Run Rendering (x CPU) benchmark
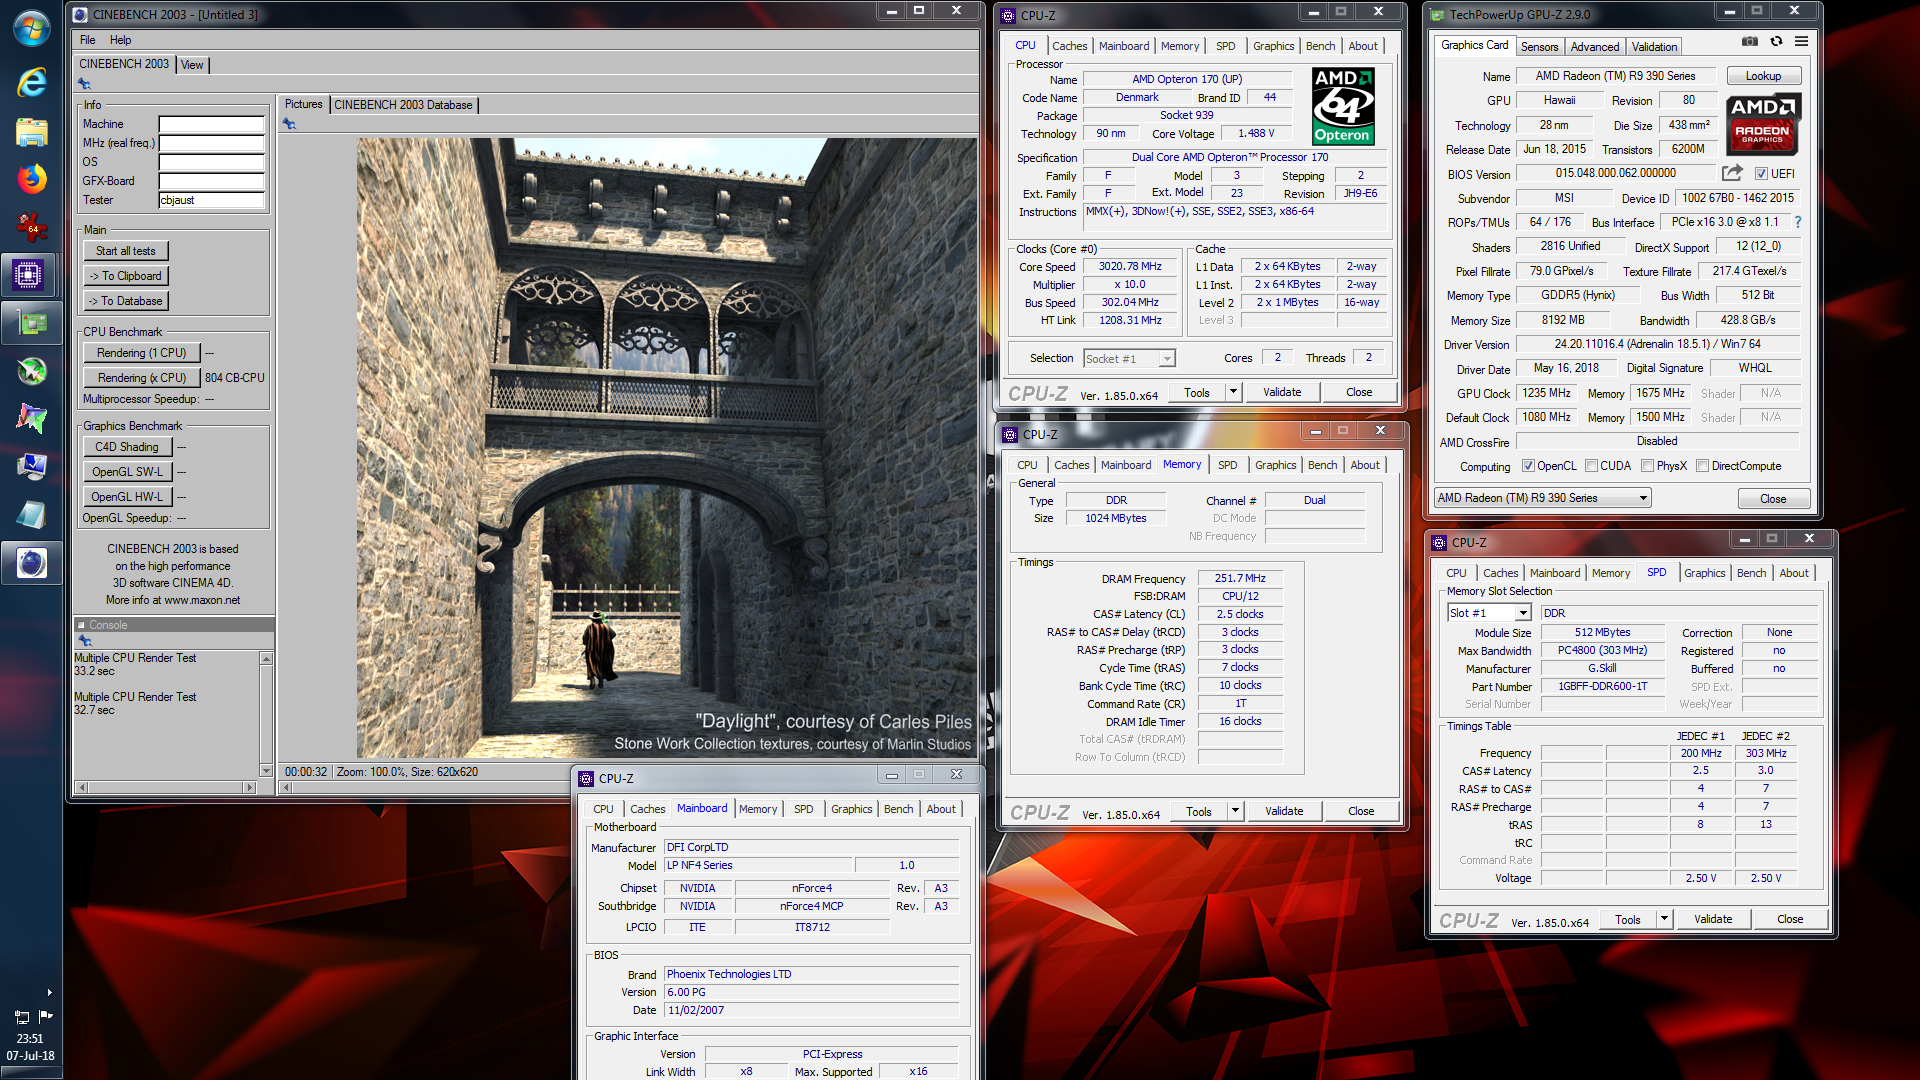Image resolution: width=1920 pixels, height=1080 pixels. pos(142,378)
